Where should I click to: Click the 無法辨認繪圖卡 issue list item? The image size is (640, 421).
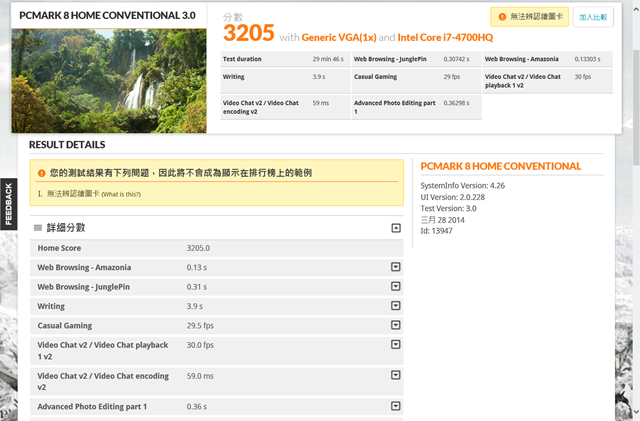point(73,194)
